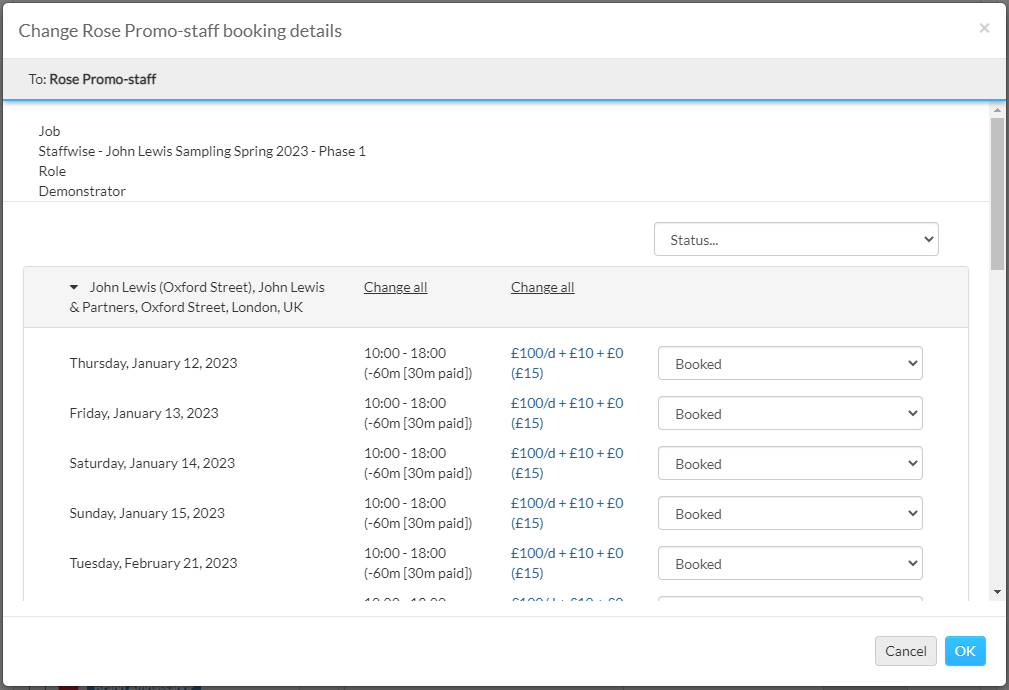Click the date Tuesday, February 21, 2023
The width and height of the screenshot is (1009, 690).
click(153, 563)
